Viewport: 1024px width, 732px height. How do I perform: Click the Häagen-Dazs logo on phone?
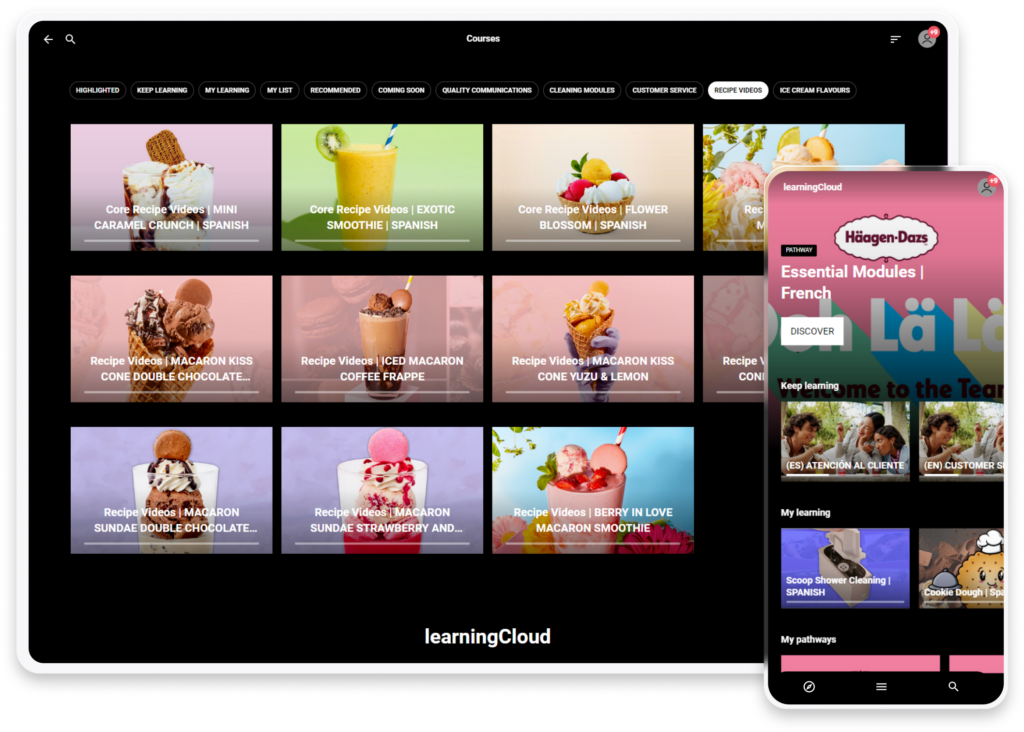coord(886,237)
